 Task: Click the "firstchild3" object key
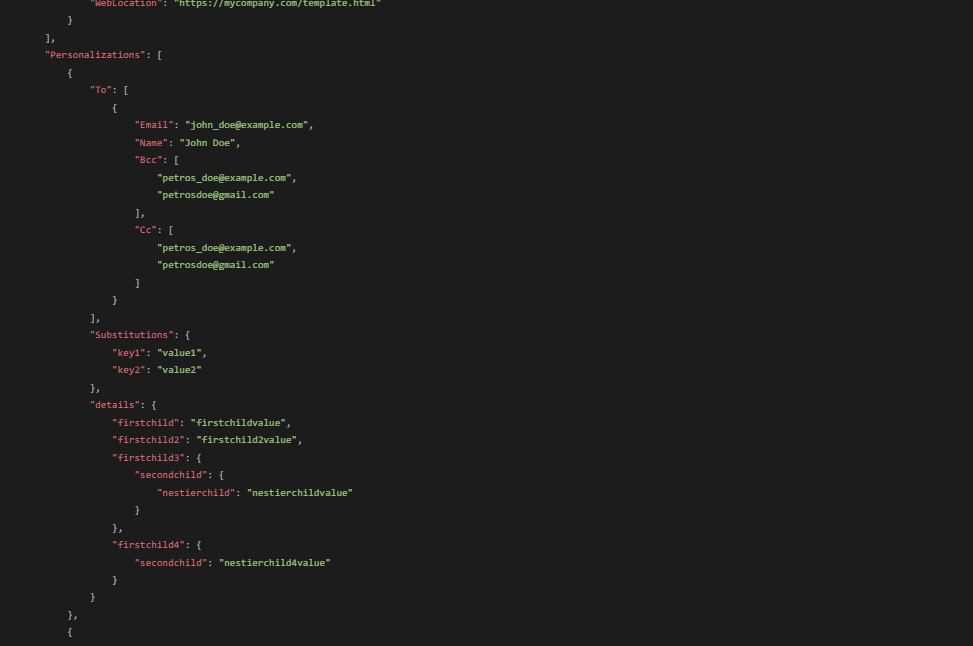click(x=146, y=458)
